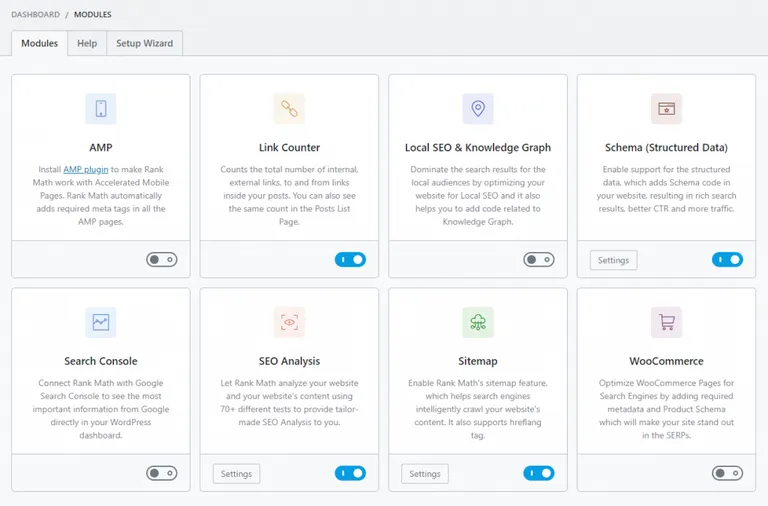The image size is (768, 506).
Task: Switch off the SEO Analysis toggle
Action: click(350, 473)
